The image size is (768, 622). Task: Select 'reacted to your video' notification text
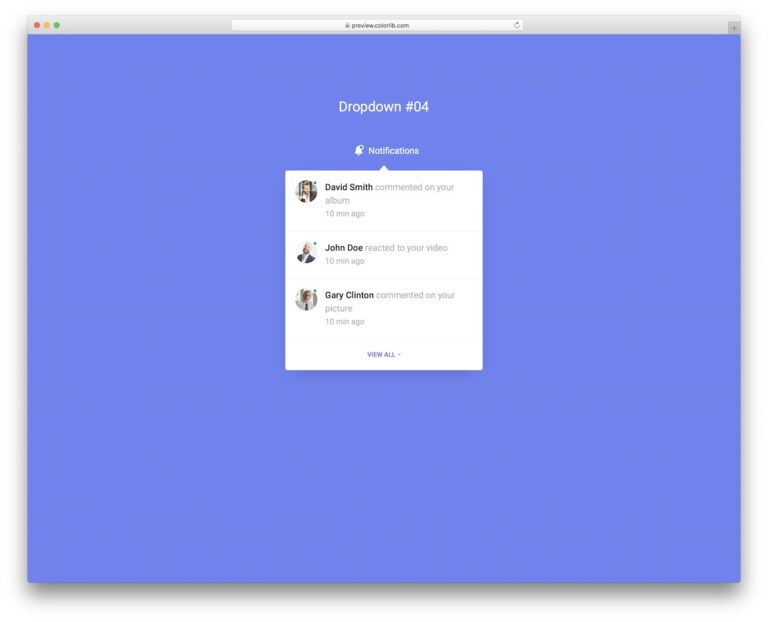406,248
